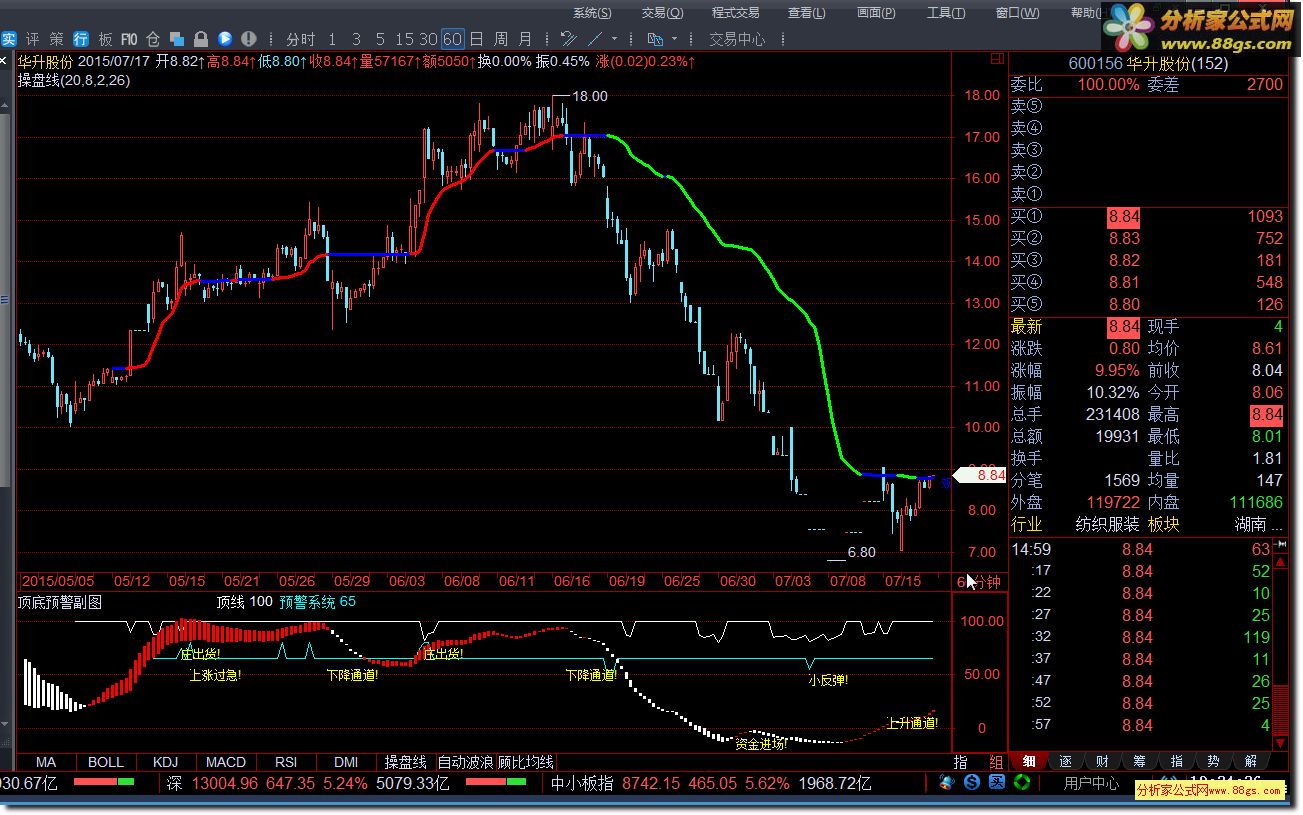Open the 系统(S) menu
This screenshot has height=815, width=1303.
(592, 12)
